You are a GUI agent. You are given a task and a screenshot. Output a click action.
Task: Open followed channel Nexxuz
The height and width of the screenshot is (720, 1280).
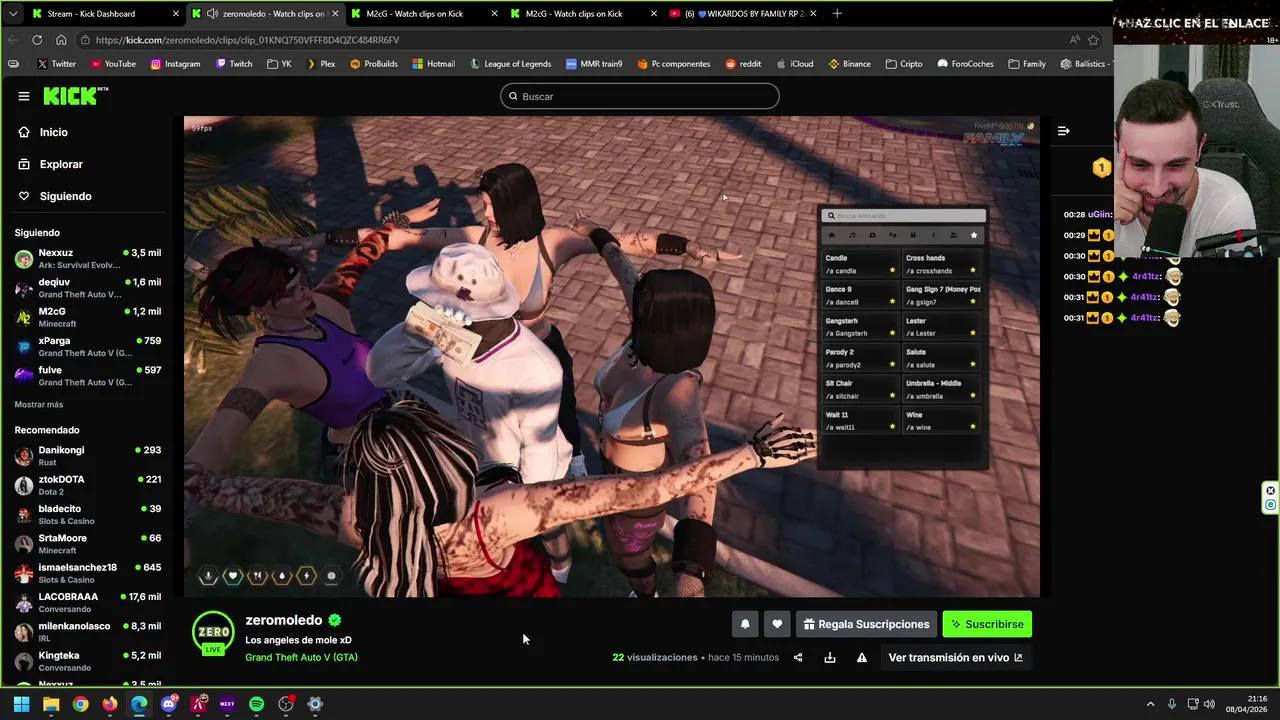tap(88, 259)
